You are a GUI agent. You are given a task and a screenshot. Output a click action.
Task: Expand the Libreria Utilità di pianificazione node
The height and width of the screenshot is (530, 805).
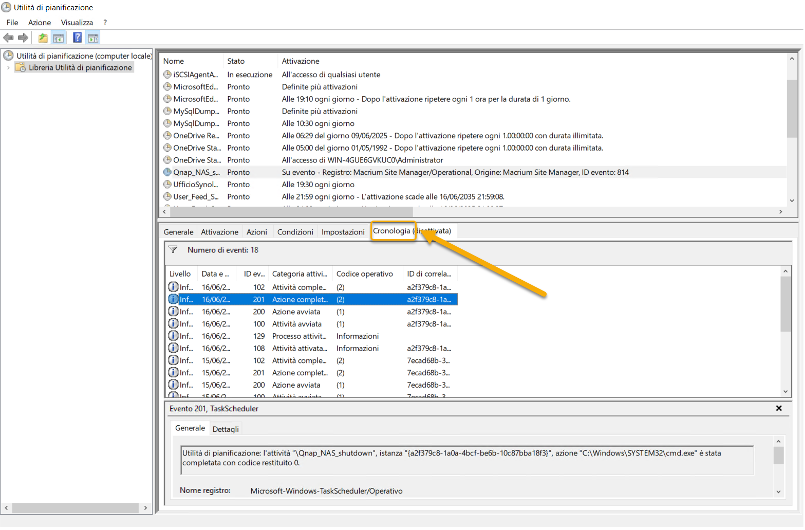[x=8, y=68]
